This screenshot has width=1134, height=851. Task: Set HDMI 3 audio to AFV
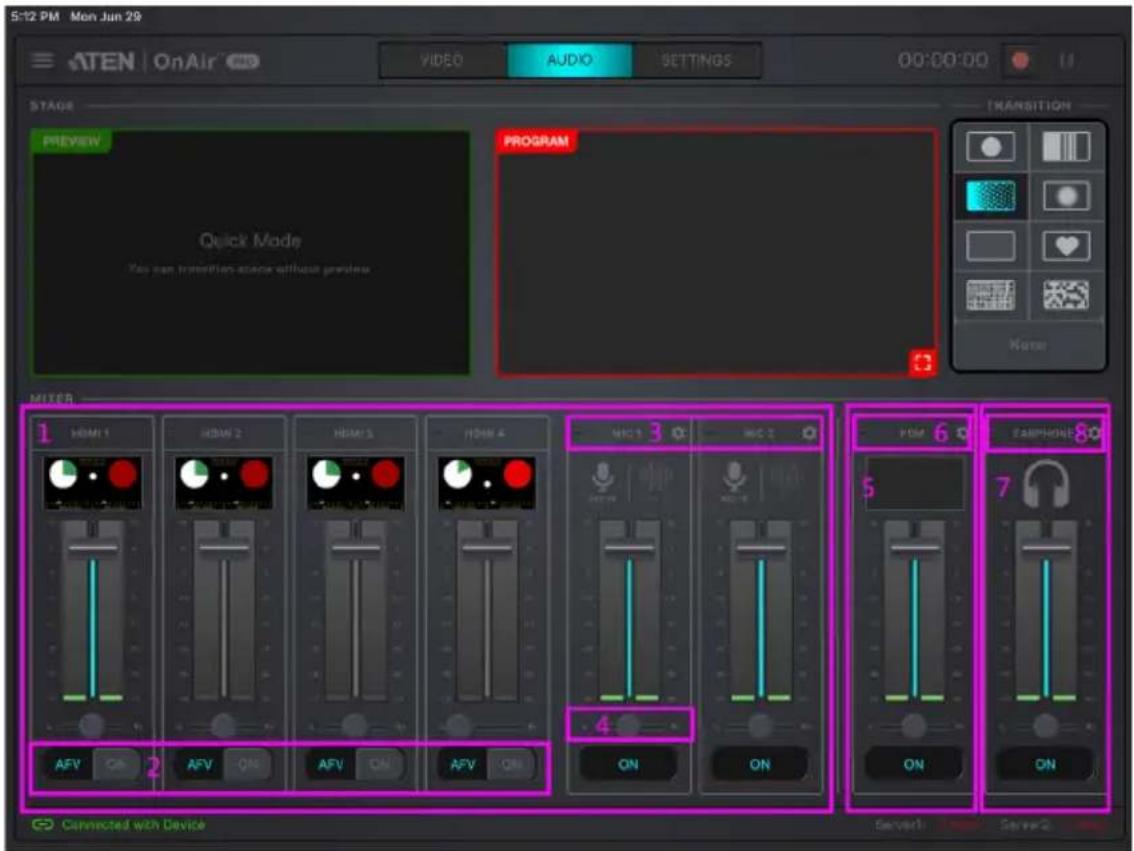tap(331, 764)
